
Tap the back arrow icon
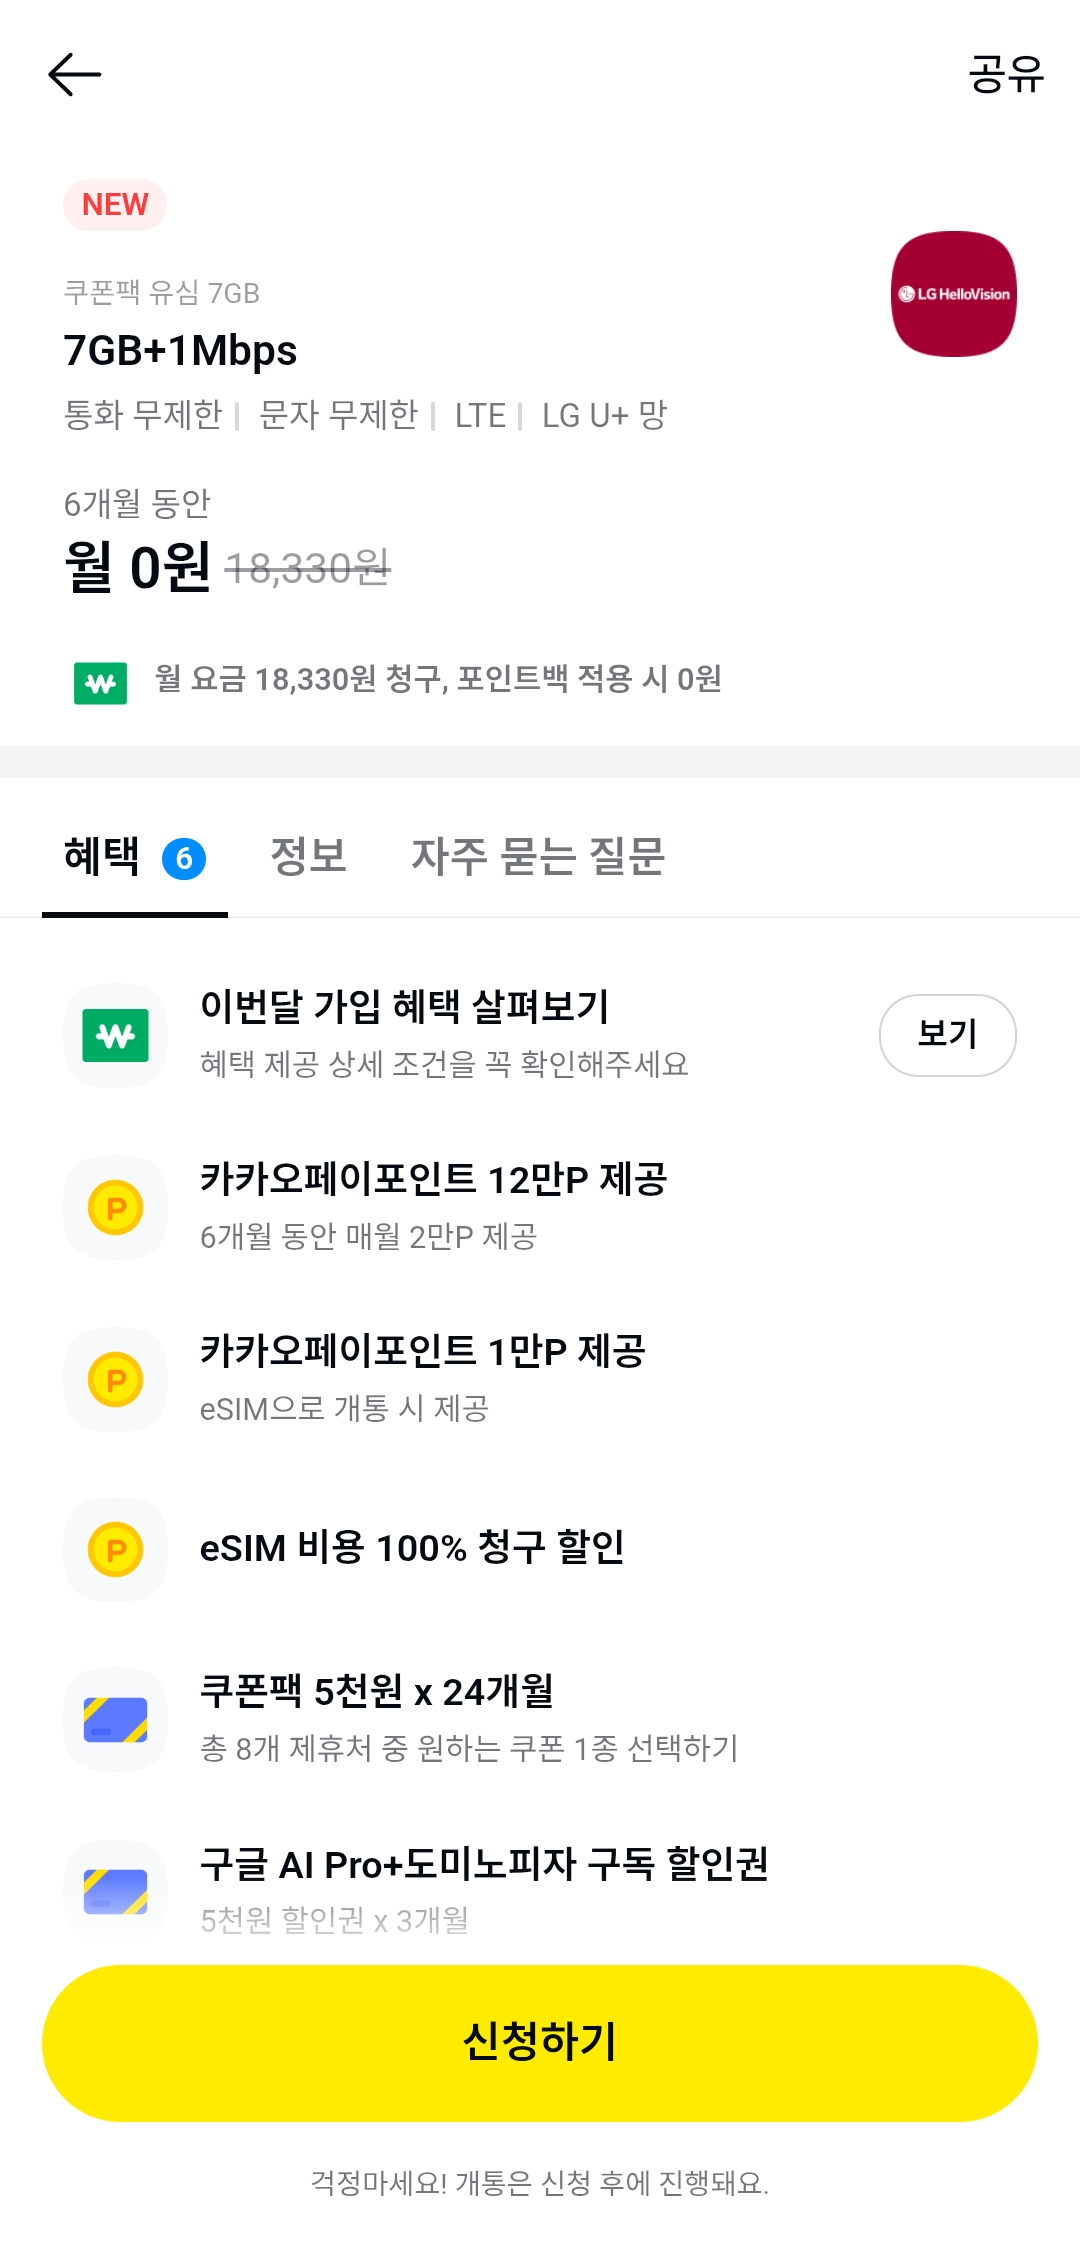click(x=75, y=75)
